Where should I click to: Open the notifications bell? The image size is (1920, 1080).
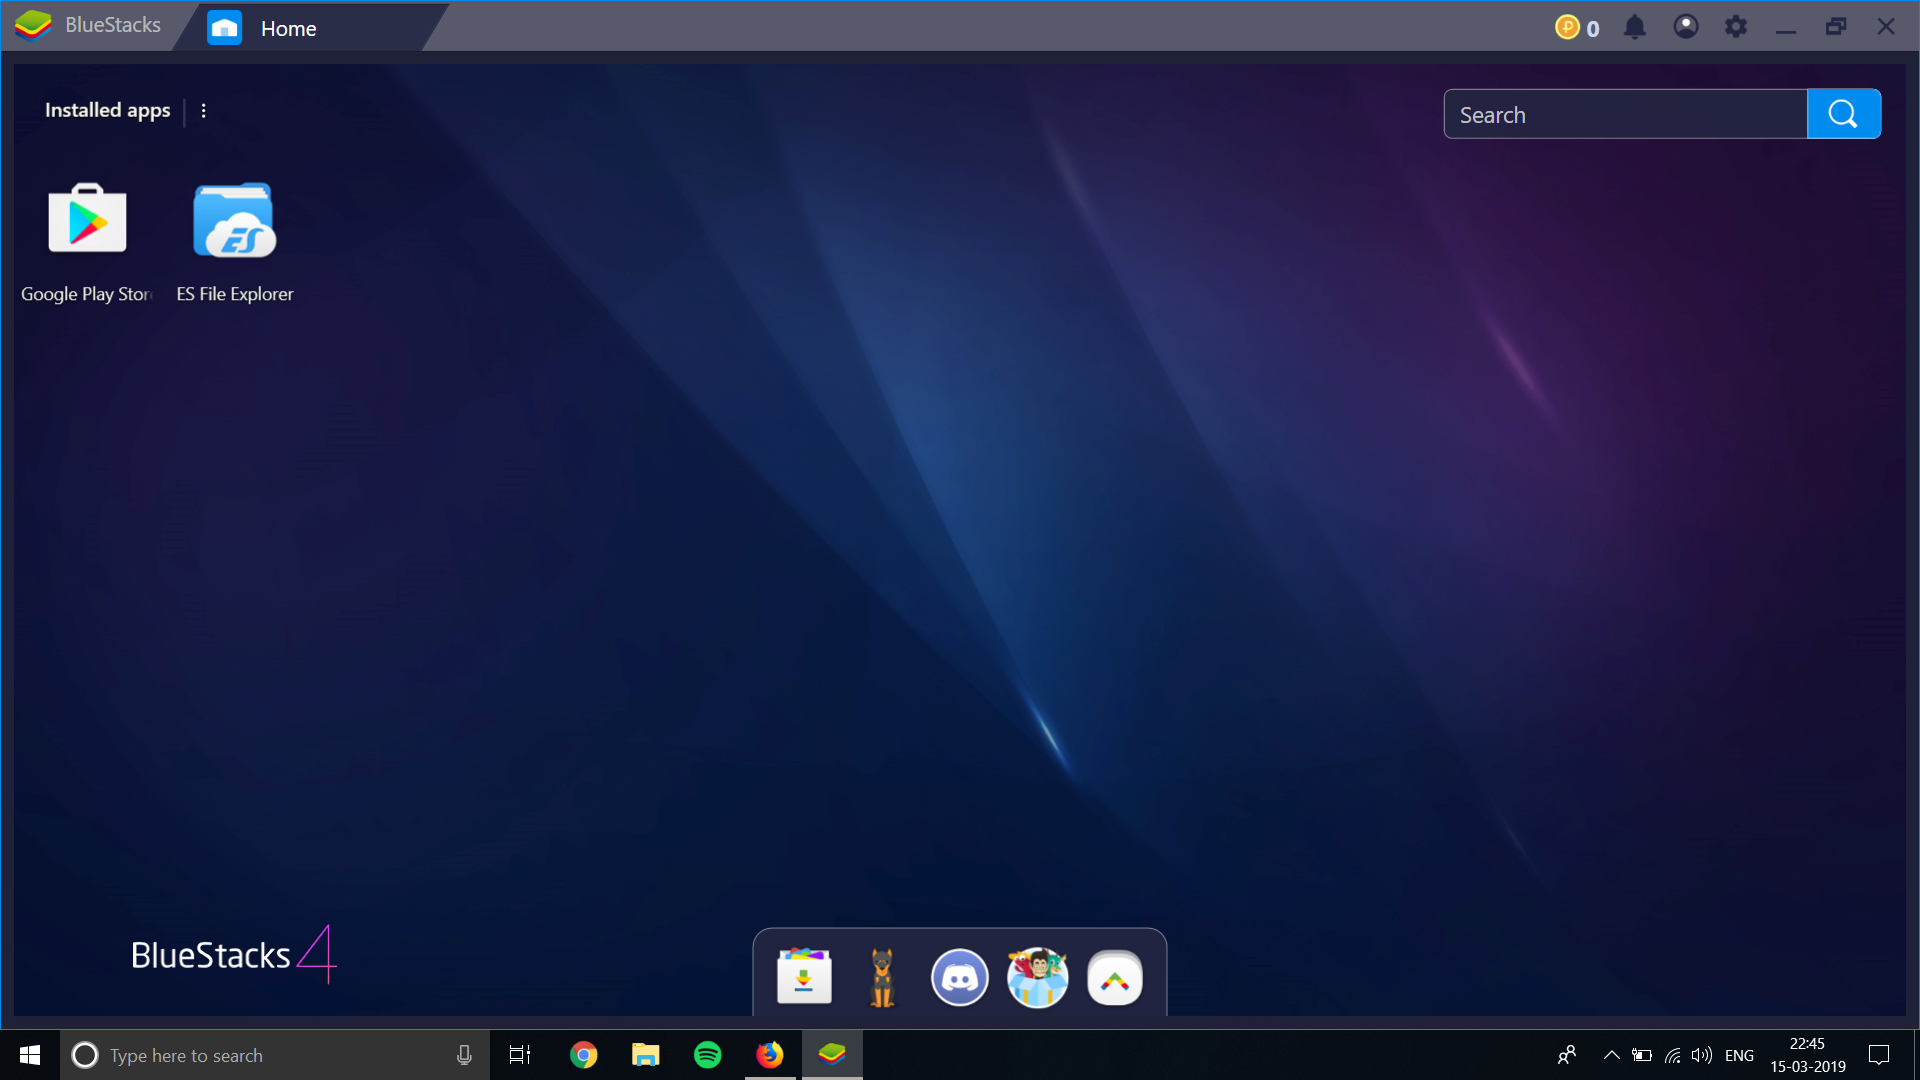[1634, 27]
